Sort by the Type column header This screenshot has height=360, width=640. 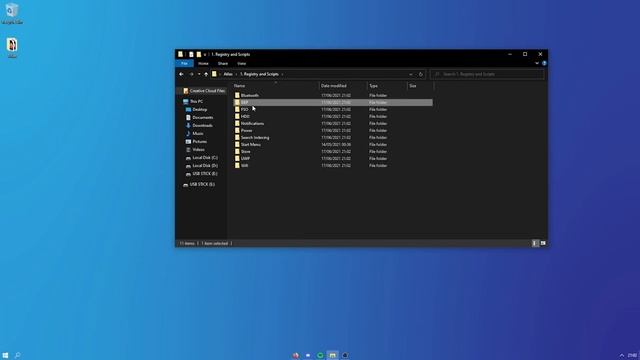click(x=387, y=86)
